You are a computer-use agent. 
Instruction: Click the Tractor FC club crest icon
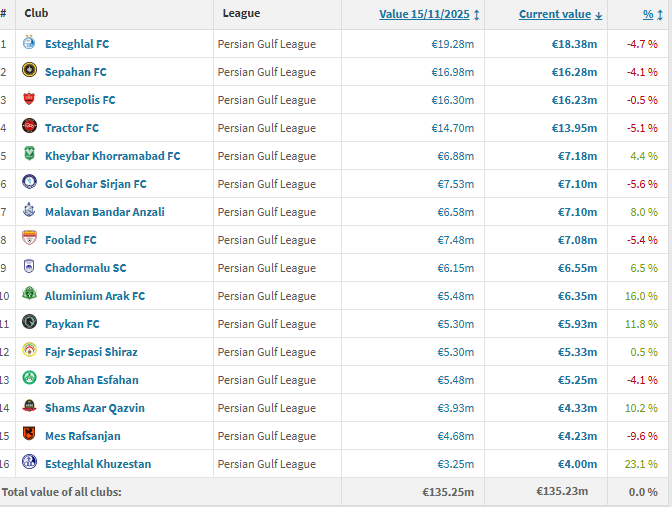(x=29, y=128)
